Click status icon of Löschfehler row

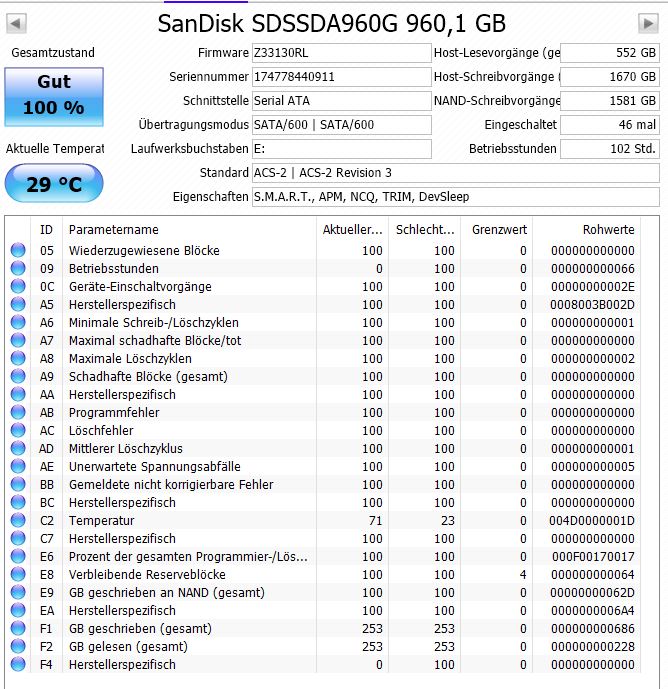click(x=18, y=430)
